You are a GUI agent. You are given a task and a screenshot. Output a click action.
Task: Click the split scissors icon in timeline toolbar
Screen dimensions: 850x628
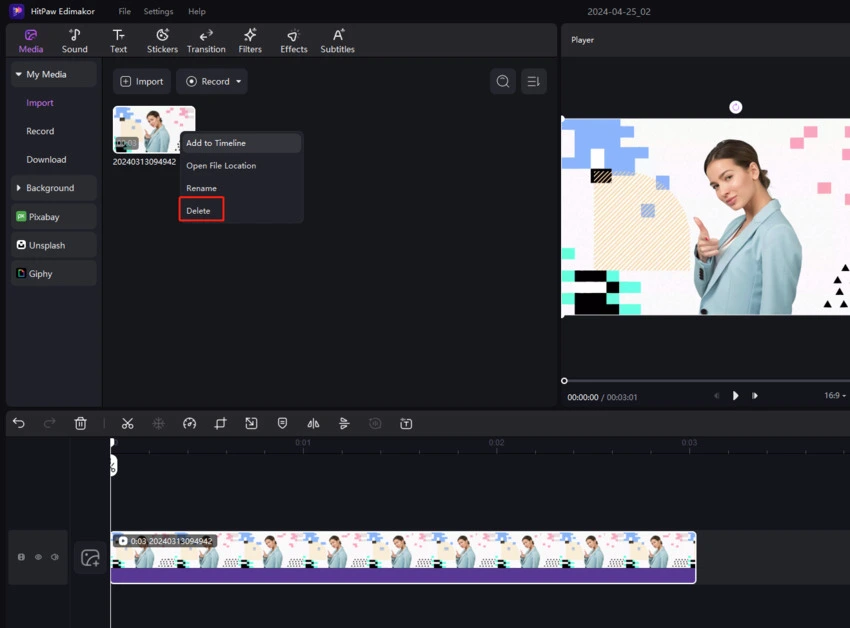pyautogui.click(x=128, y=424)
